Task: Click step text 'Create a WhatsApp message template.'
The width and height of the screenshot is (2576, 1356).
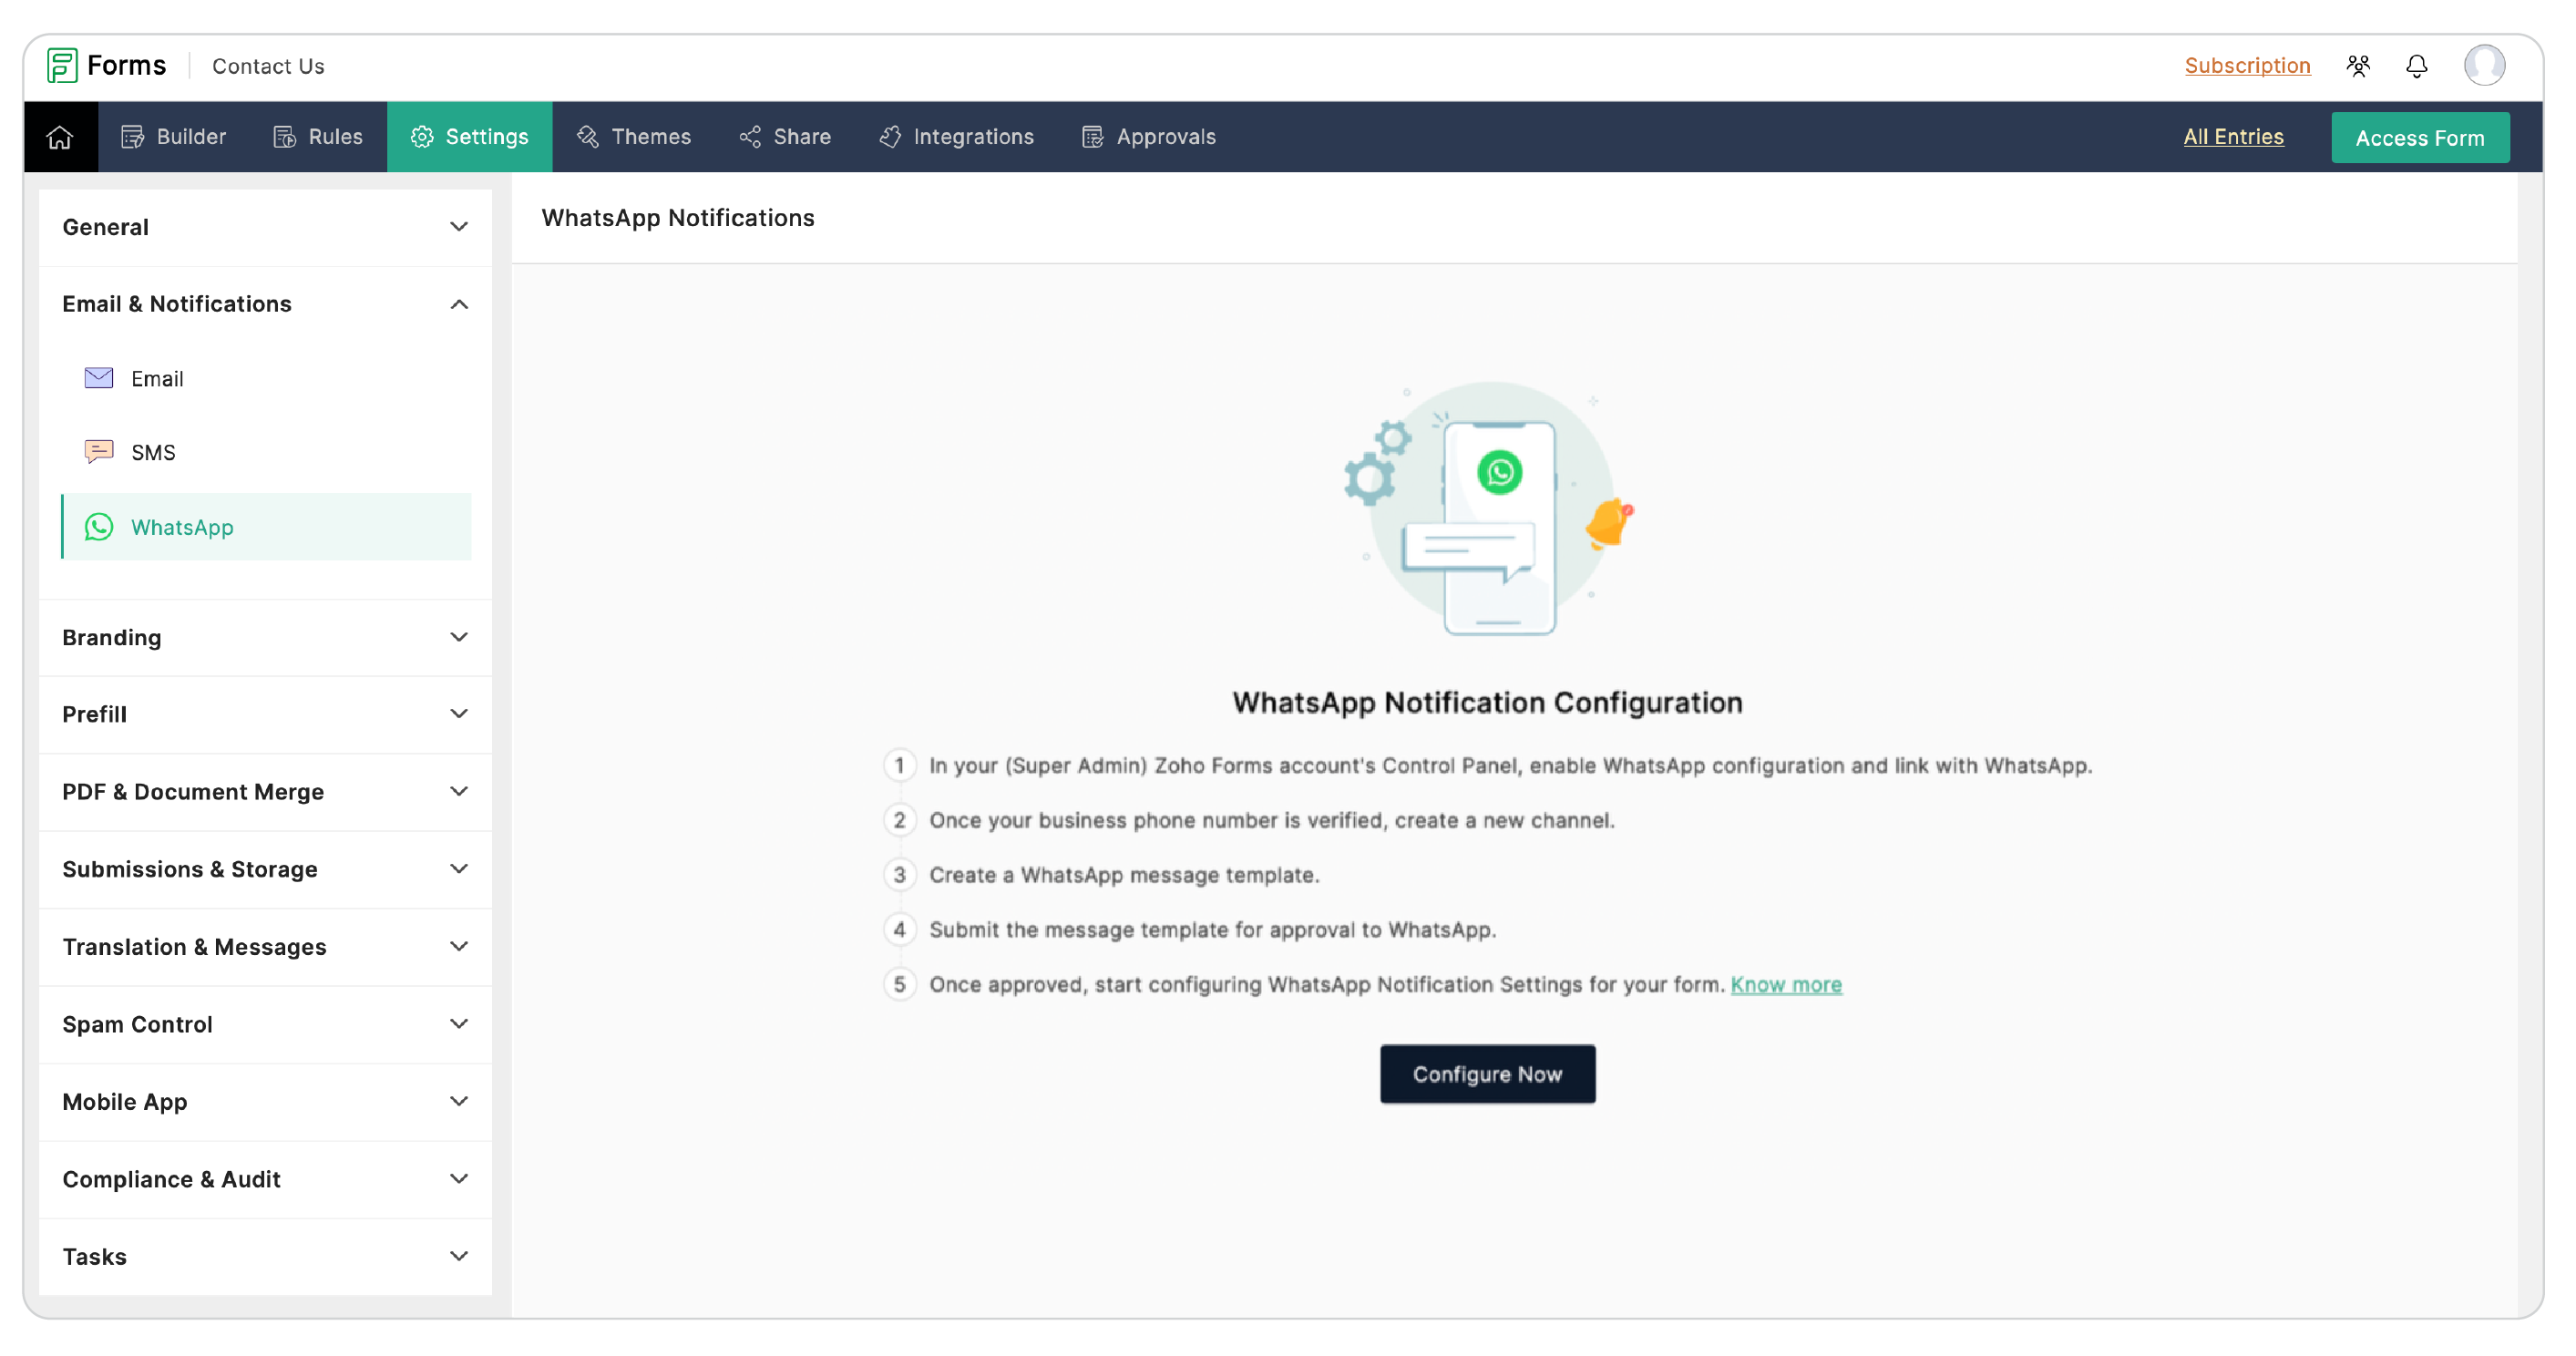Action: (x=1125, y=876)
